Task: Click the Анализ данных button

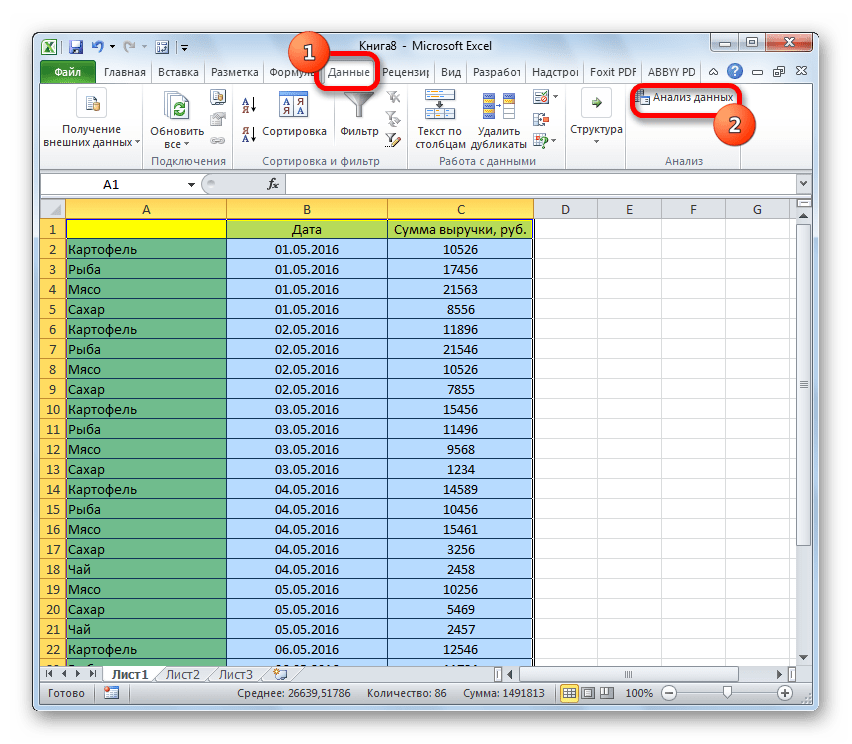Action: tap(686, 97)
